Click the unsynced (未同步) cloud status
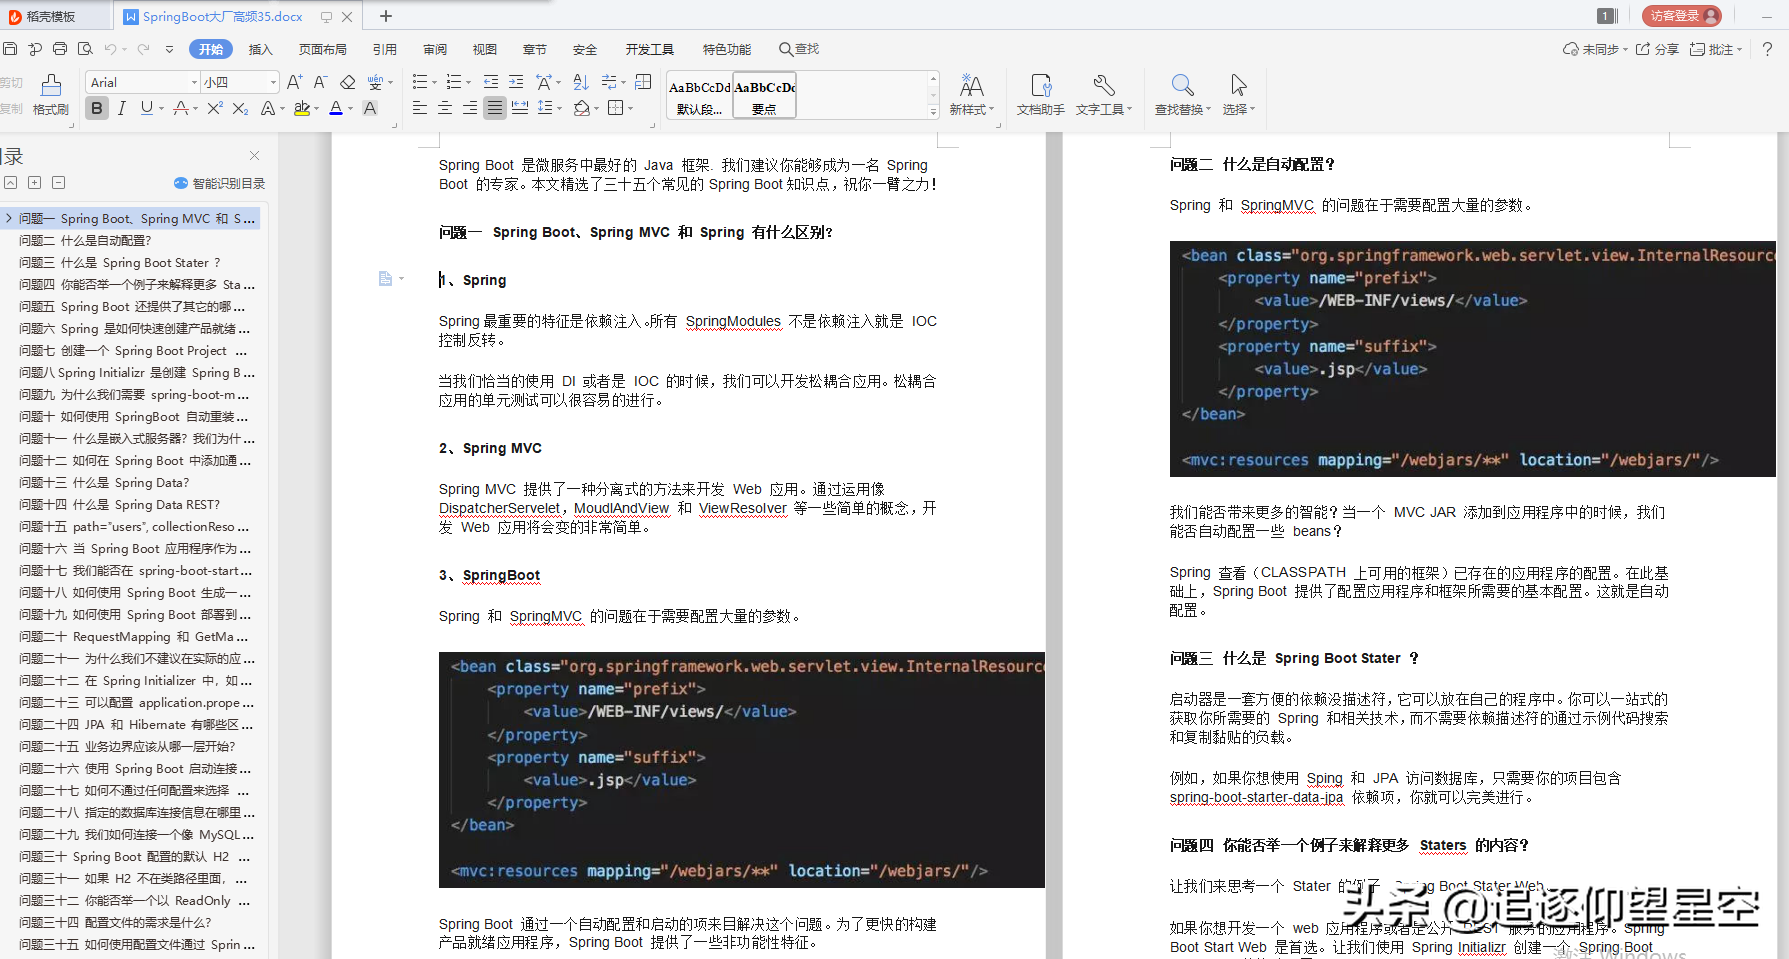Viewport: 1789px width, 959px height. pos(1595,49)
